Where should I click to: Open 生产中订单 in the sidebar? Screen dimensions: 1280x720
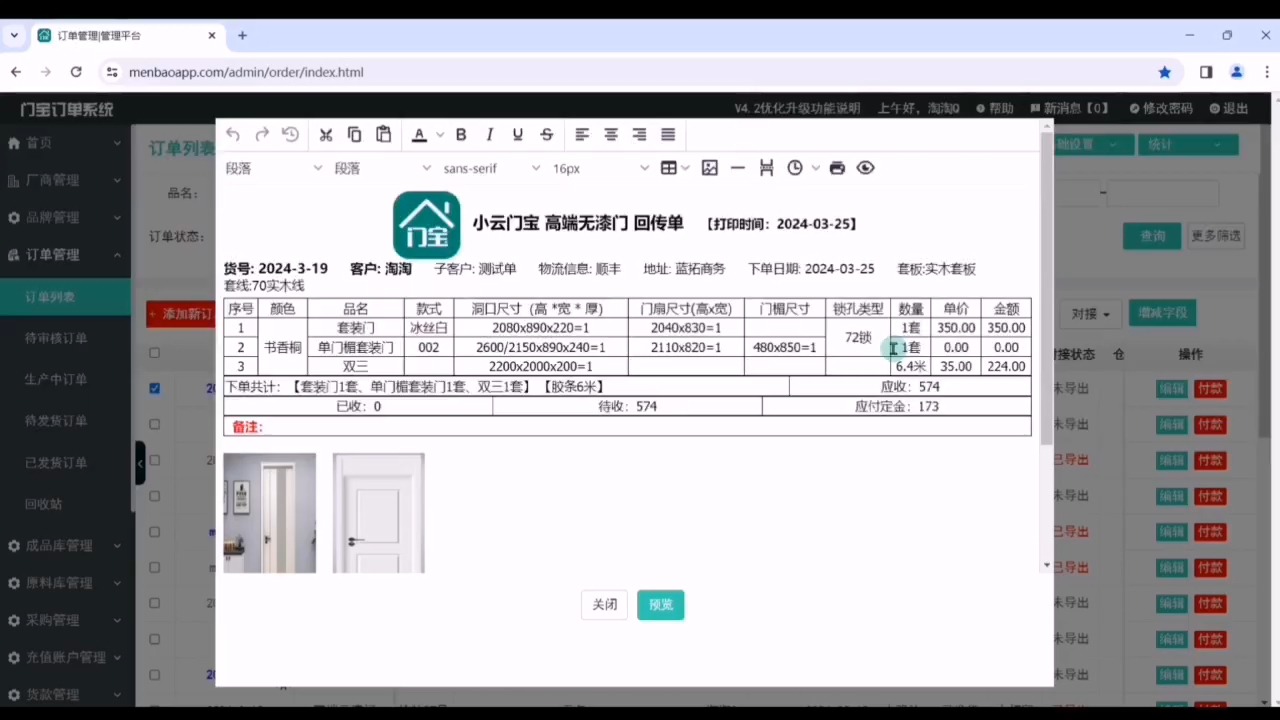tap(65, 379)
